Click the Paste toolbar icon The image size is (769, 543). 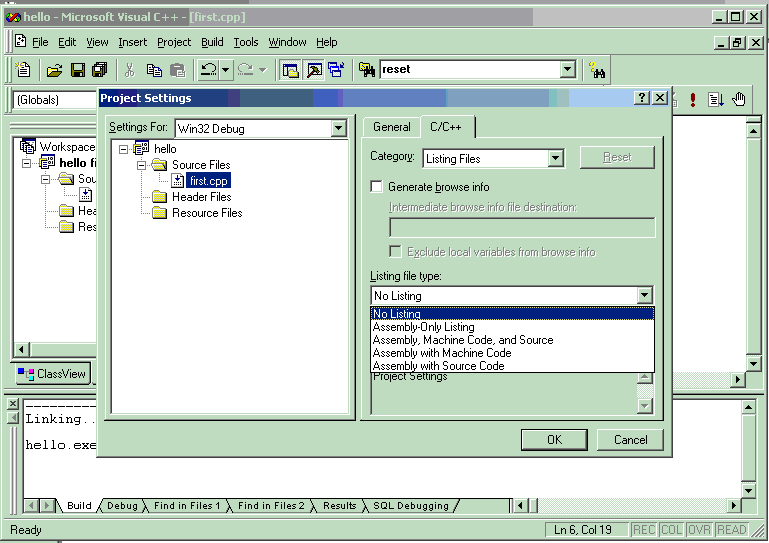pos(177,70)
